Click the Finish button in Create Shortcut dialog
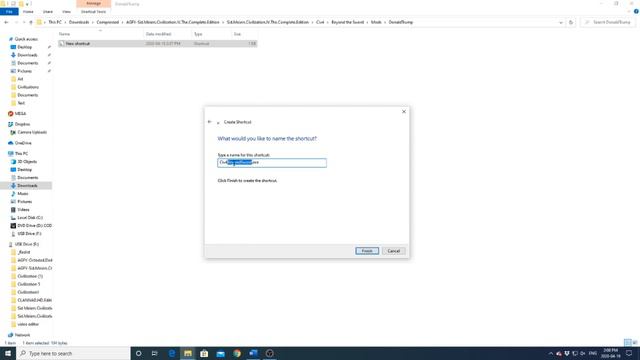The width and height of the screenshot is (640, 360). click(367, 251)
